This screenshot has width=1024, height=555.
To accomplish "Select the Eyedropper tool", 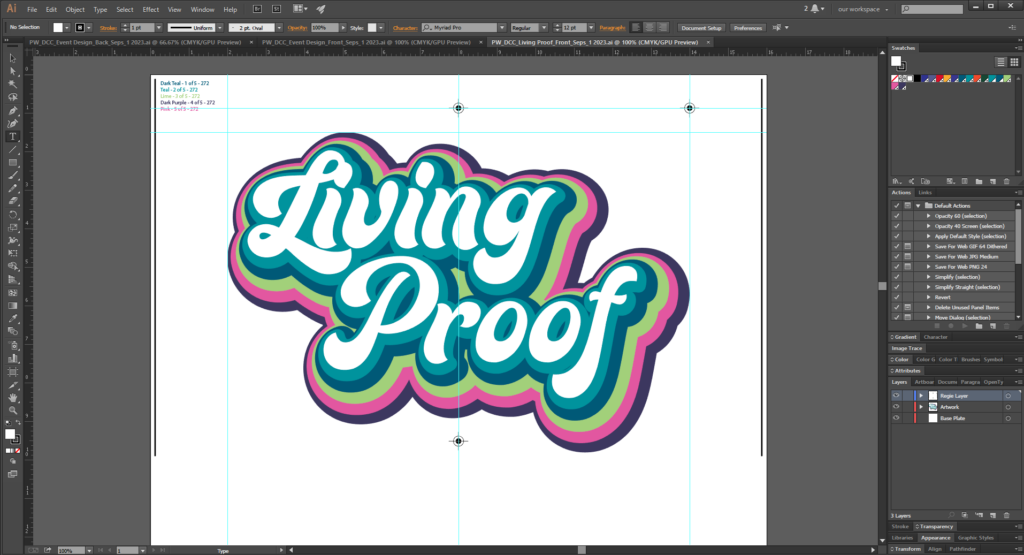I will [12, 319].
